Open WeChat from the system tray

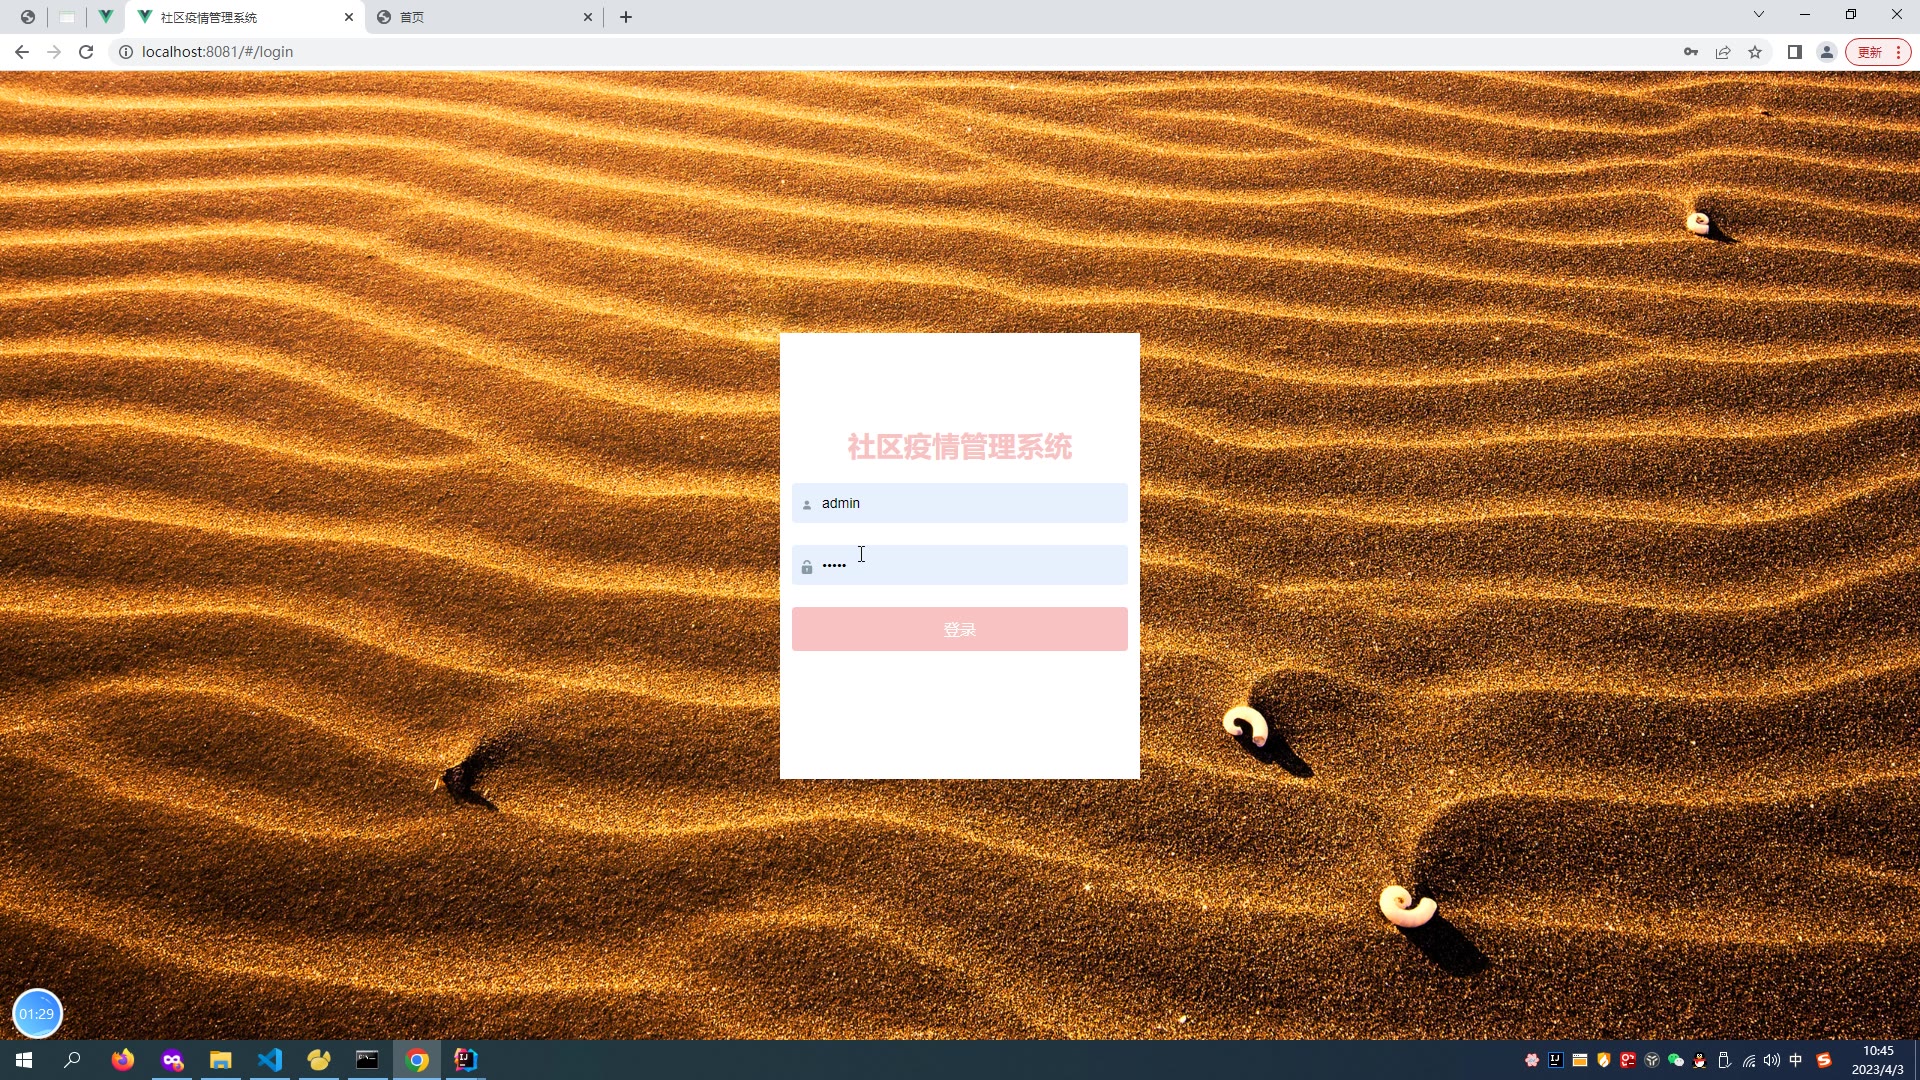(1676, 1060)
